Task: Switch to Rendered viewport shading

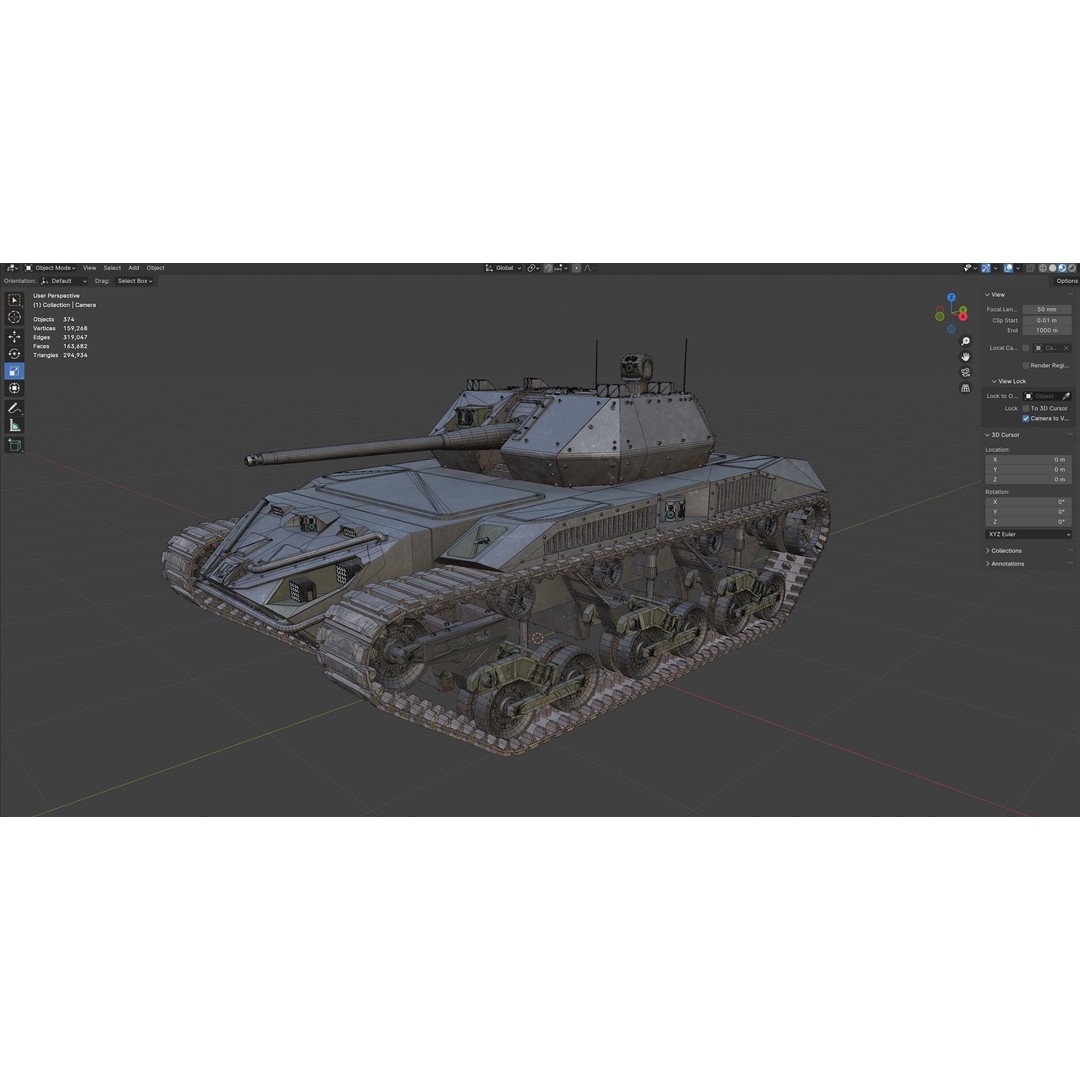Action: point(1071,268)
